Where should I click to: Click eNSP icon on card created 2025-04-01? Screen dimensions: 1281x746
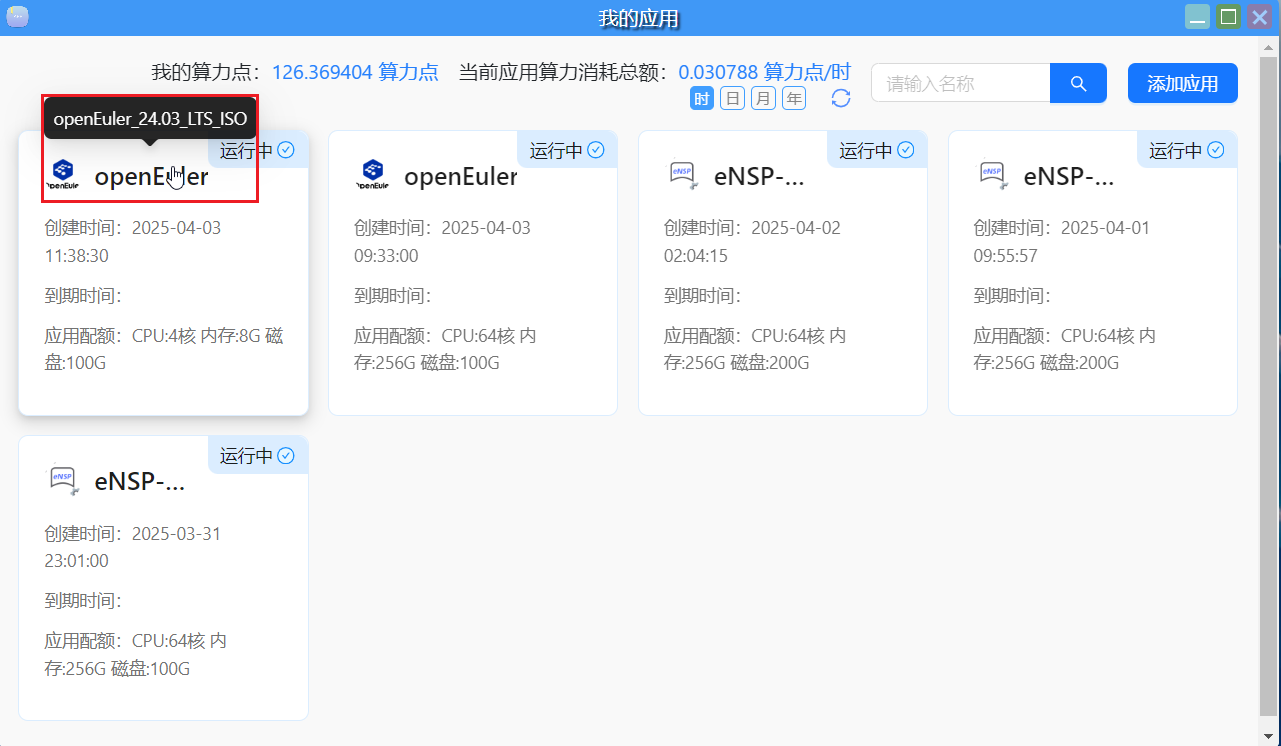993,175
